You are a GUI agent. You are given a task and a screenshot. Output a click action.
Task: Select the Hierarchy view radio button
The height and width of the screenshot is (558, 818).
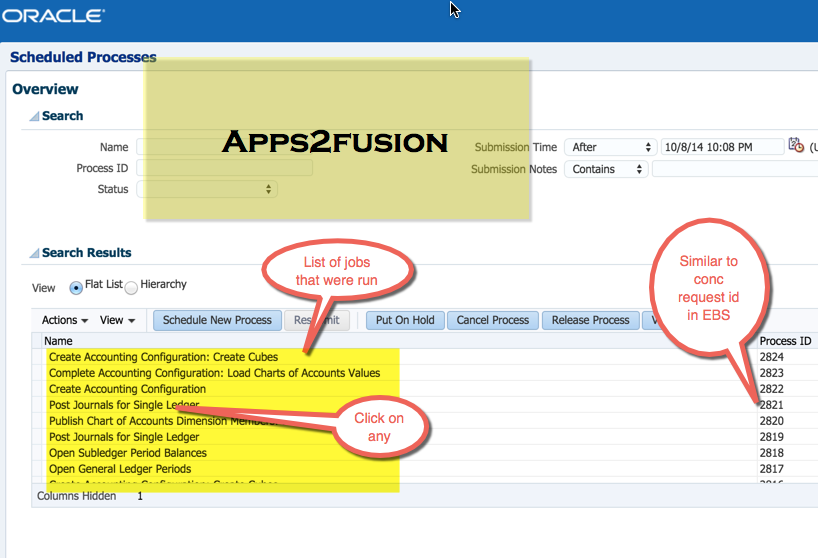131,287
